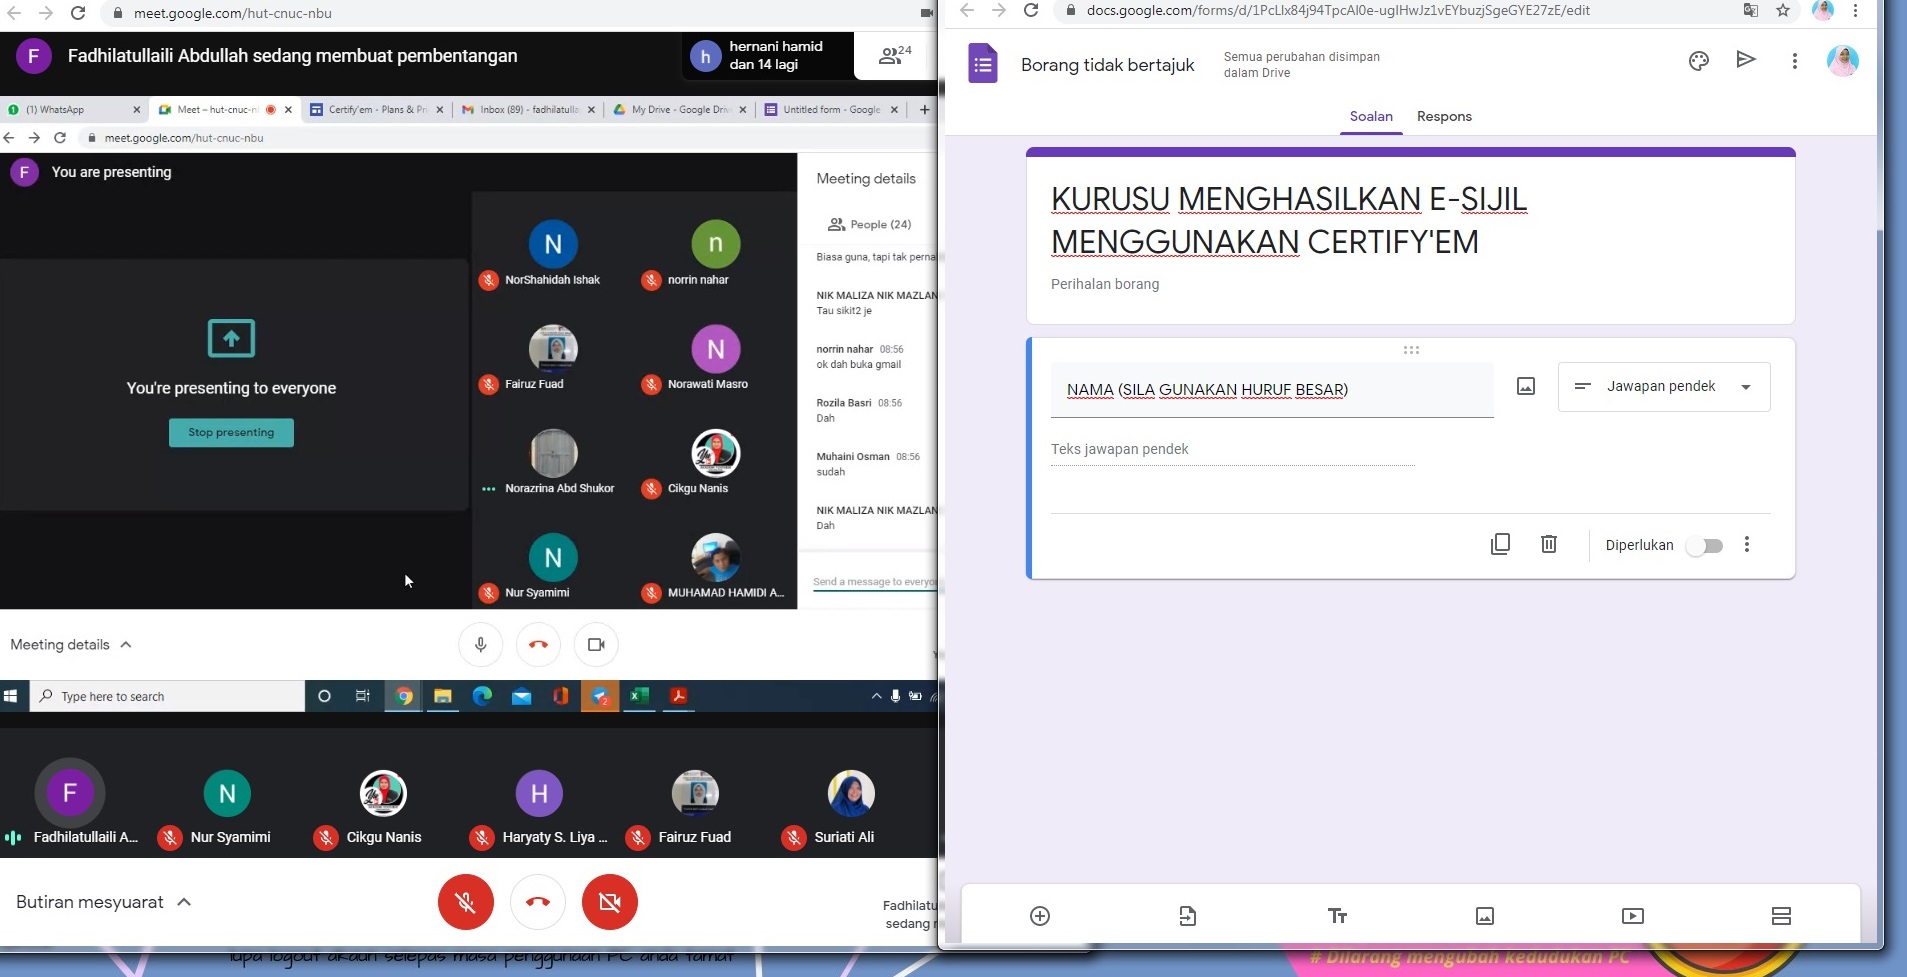This screenshot has width=1907, height=977.
Task: Delete the NAMA question with trash icon
Action: (1548, 544)
